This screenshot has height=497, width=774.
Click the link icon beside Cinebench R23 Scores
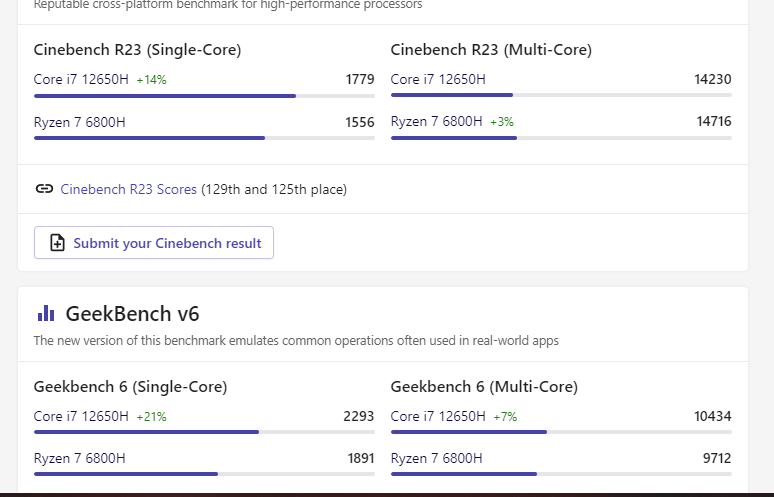[x=44, y=189]
